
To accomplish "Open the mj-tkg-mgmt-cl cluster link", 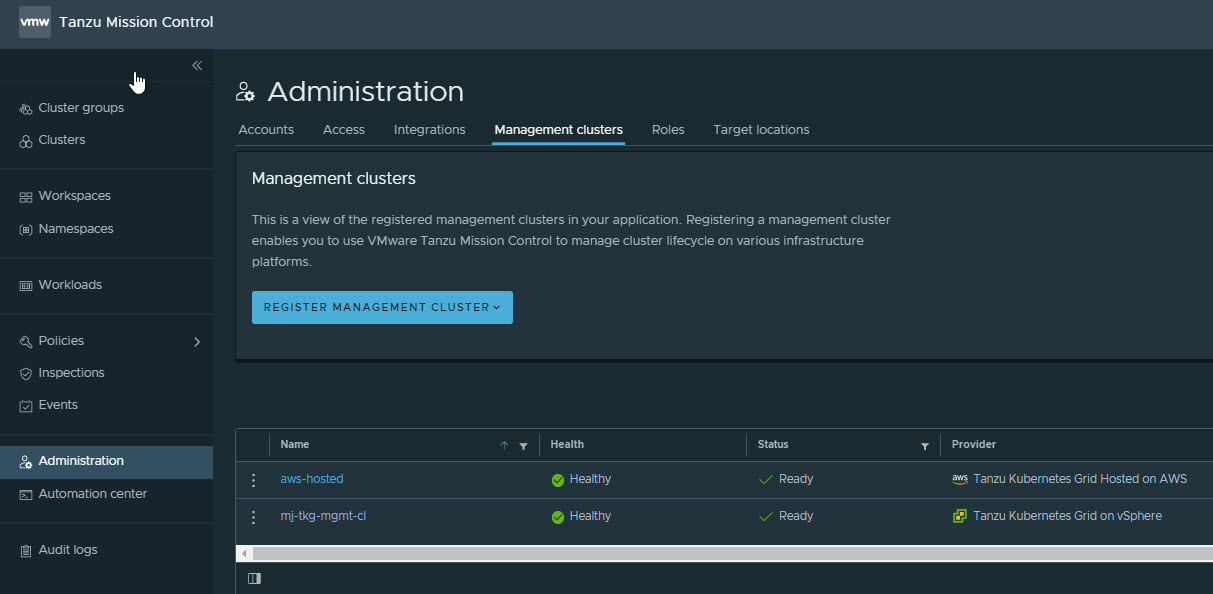I will [x=323, y=516].
